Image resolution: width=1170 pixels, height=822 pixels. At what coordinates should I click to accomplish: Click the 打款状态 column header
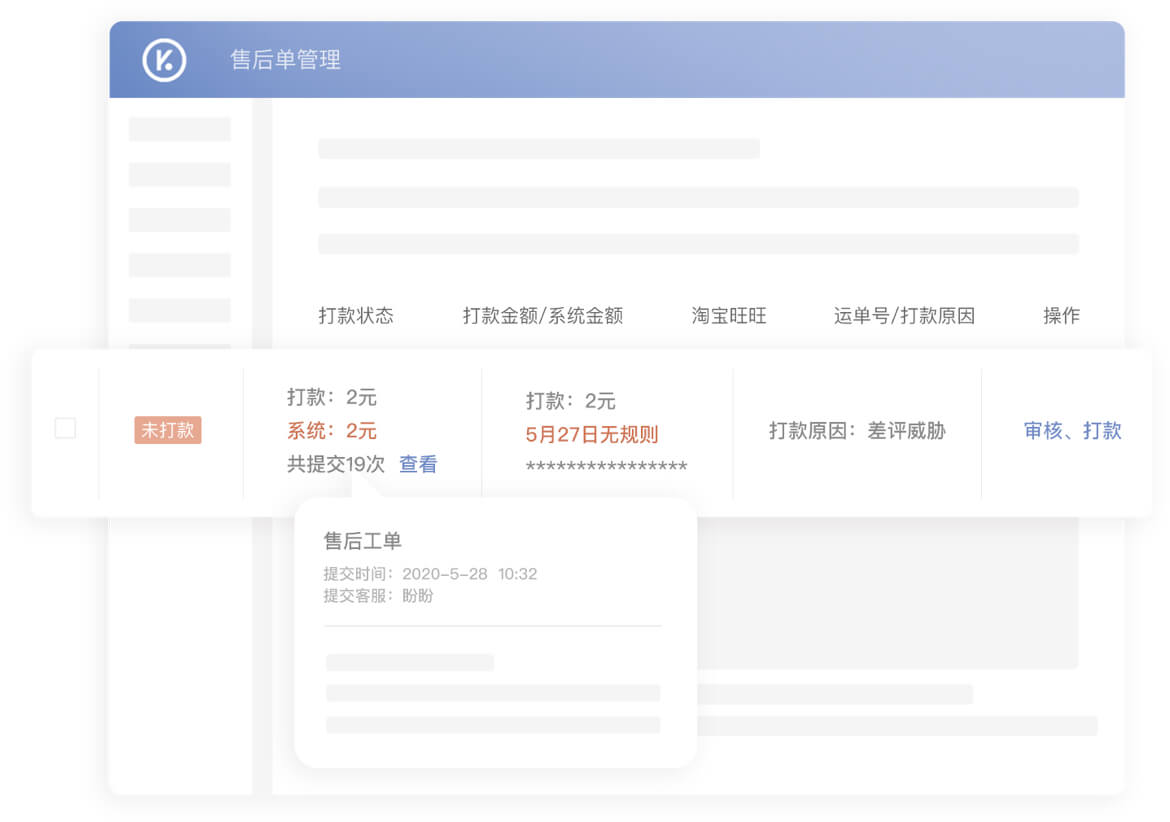356,316
